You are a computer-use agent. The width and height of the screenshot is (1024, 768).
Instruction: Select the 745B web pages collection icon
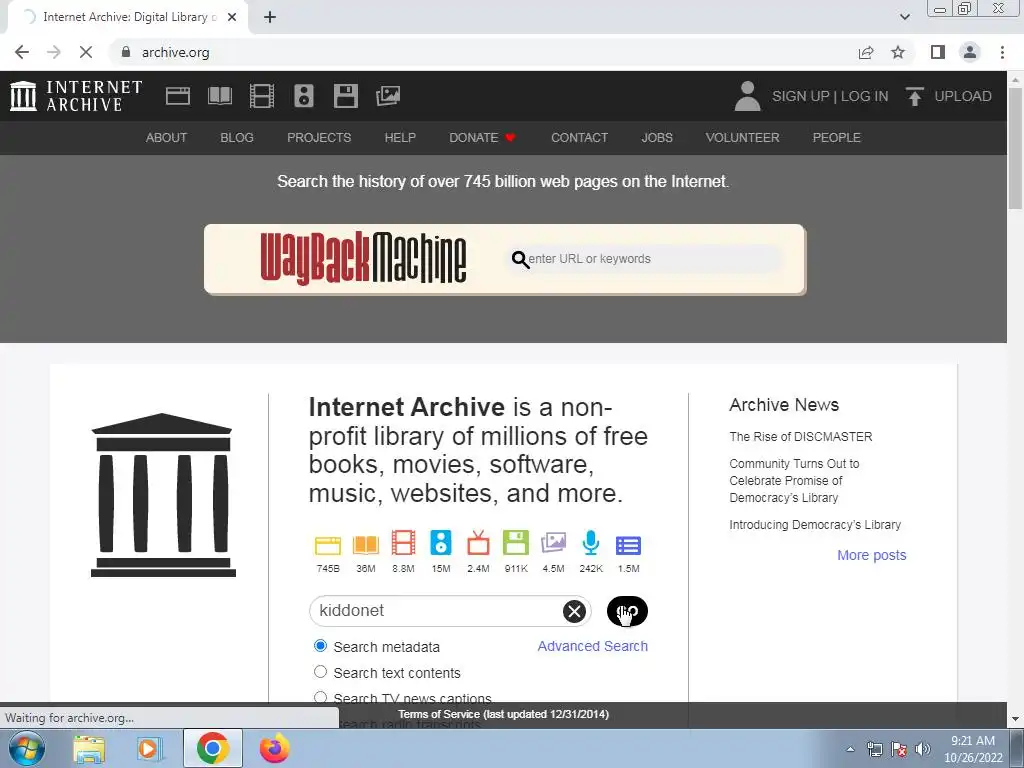pyautogui.click(x=328, y=545)
